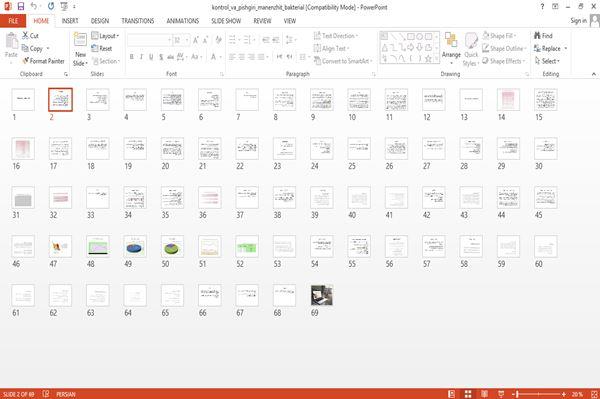The height and width of the screenshot is (399, 600).
Task: Toggle Italic formatting
Action: pos(141,57)
